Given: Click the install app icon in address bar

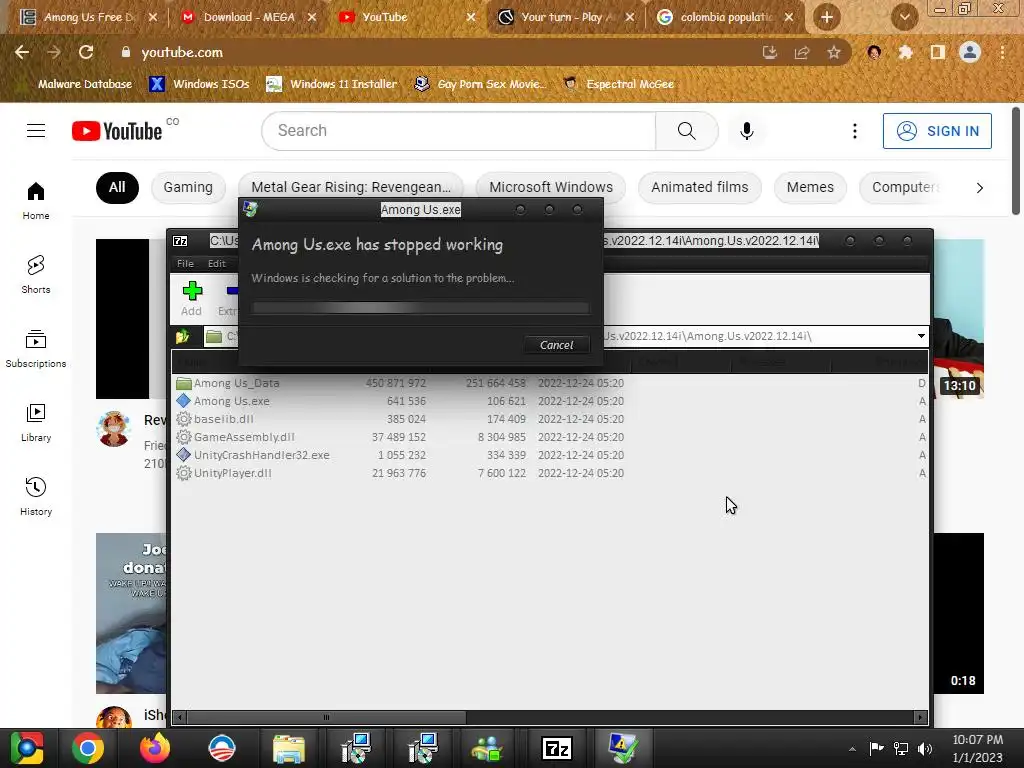Looking at the screenshot, I should pyautogui.click(x=769, y=53).
